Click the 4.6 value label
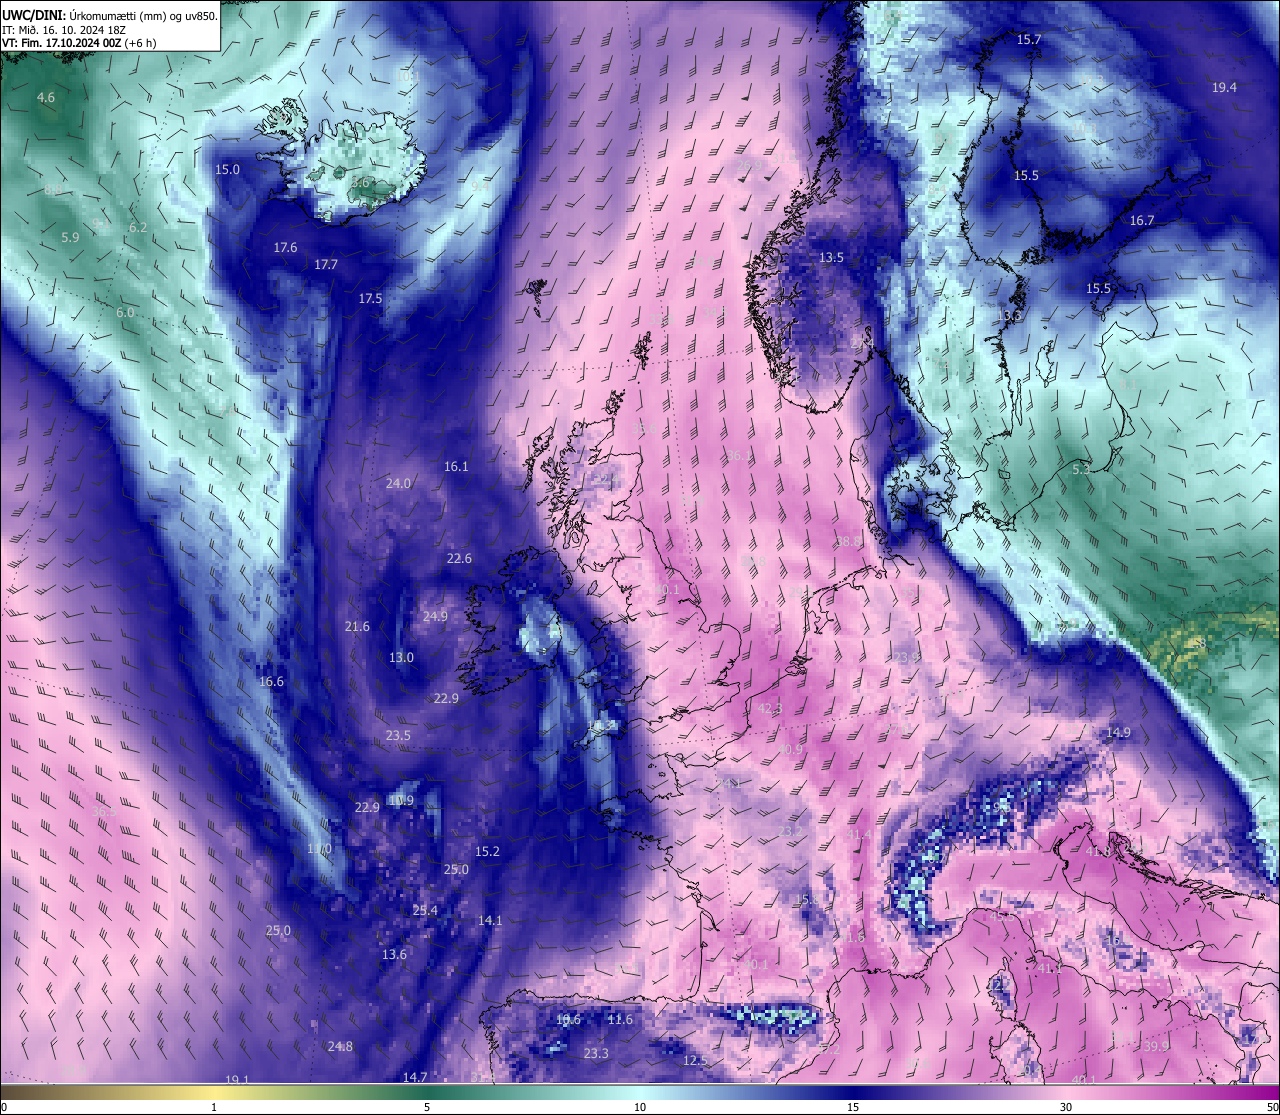The height and width of the screenshot is (1115, 1280). (x=46, y=97)
